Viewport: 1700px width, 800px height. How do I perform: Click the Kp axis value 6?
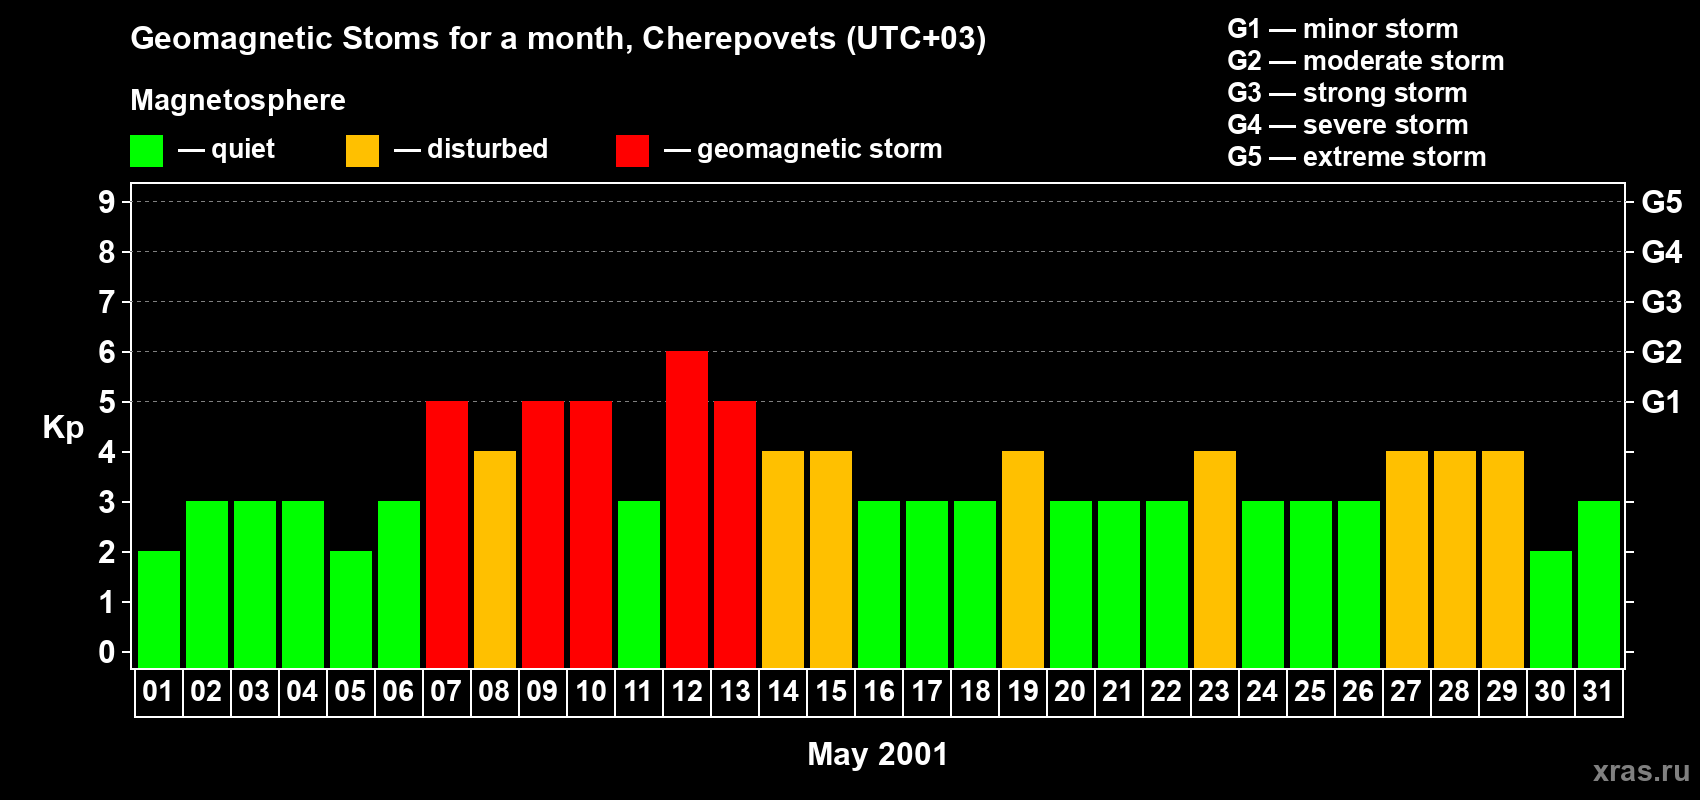pyautogui.click(x=107, y=352)
